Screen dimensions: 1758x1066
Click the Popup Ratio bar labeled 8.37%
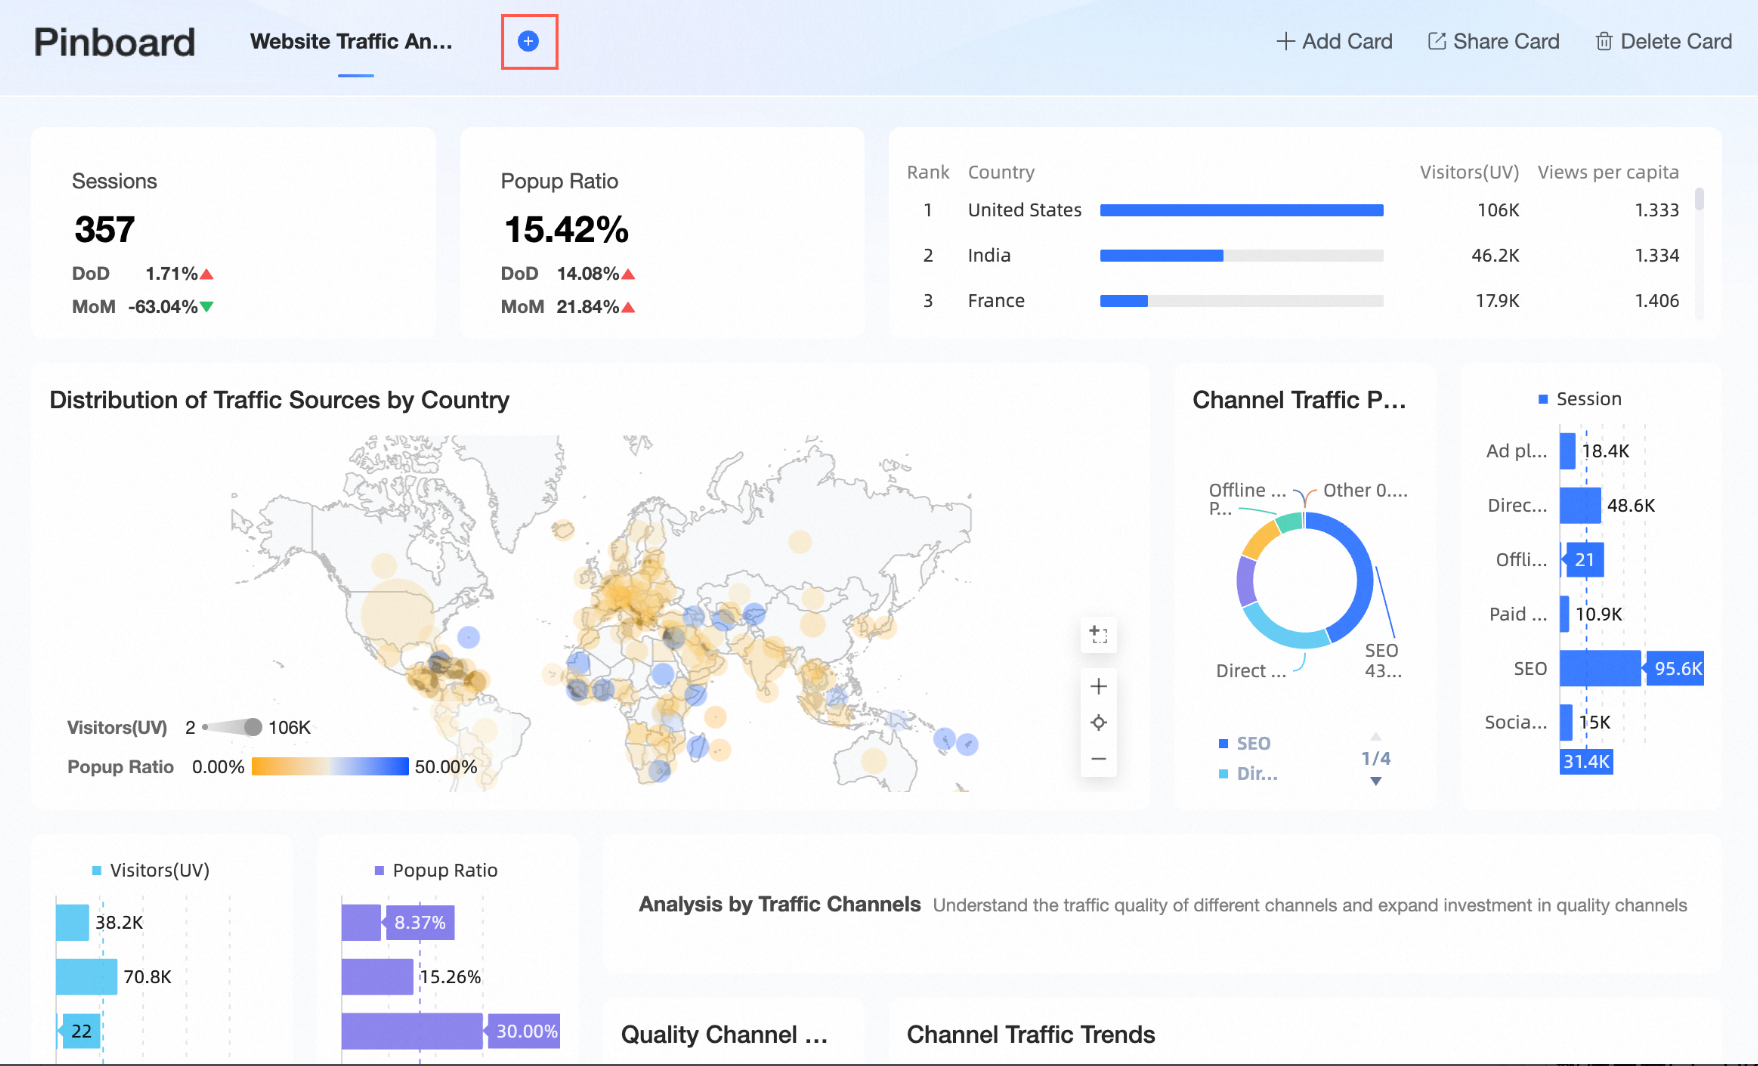pyautogui.click(x=361, y=922)
